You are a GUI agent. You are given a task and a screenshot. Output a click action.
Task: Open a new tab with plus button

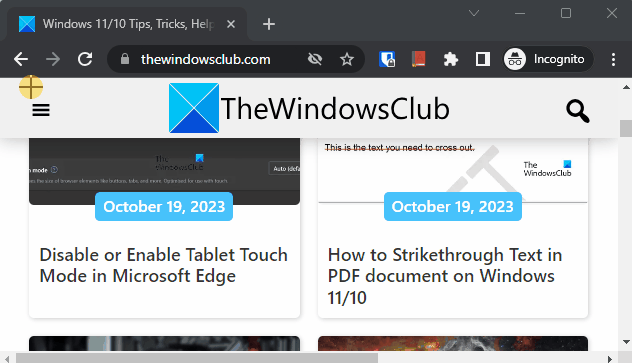point(269,24)
